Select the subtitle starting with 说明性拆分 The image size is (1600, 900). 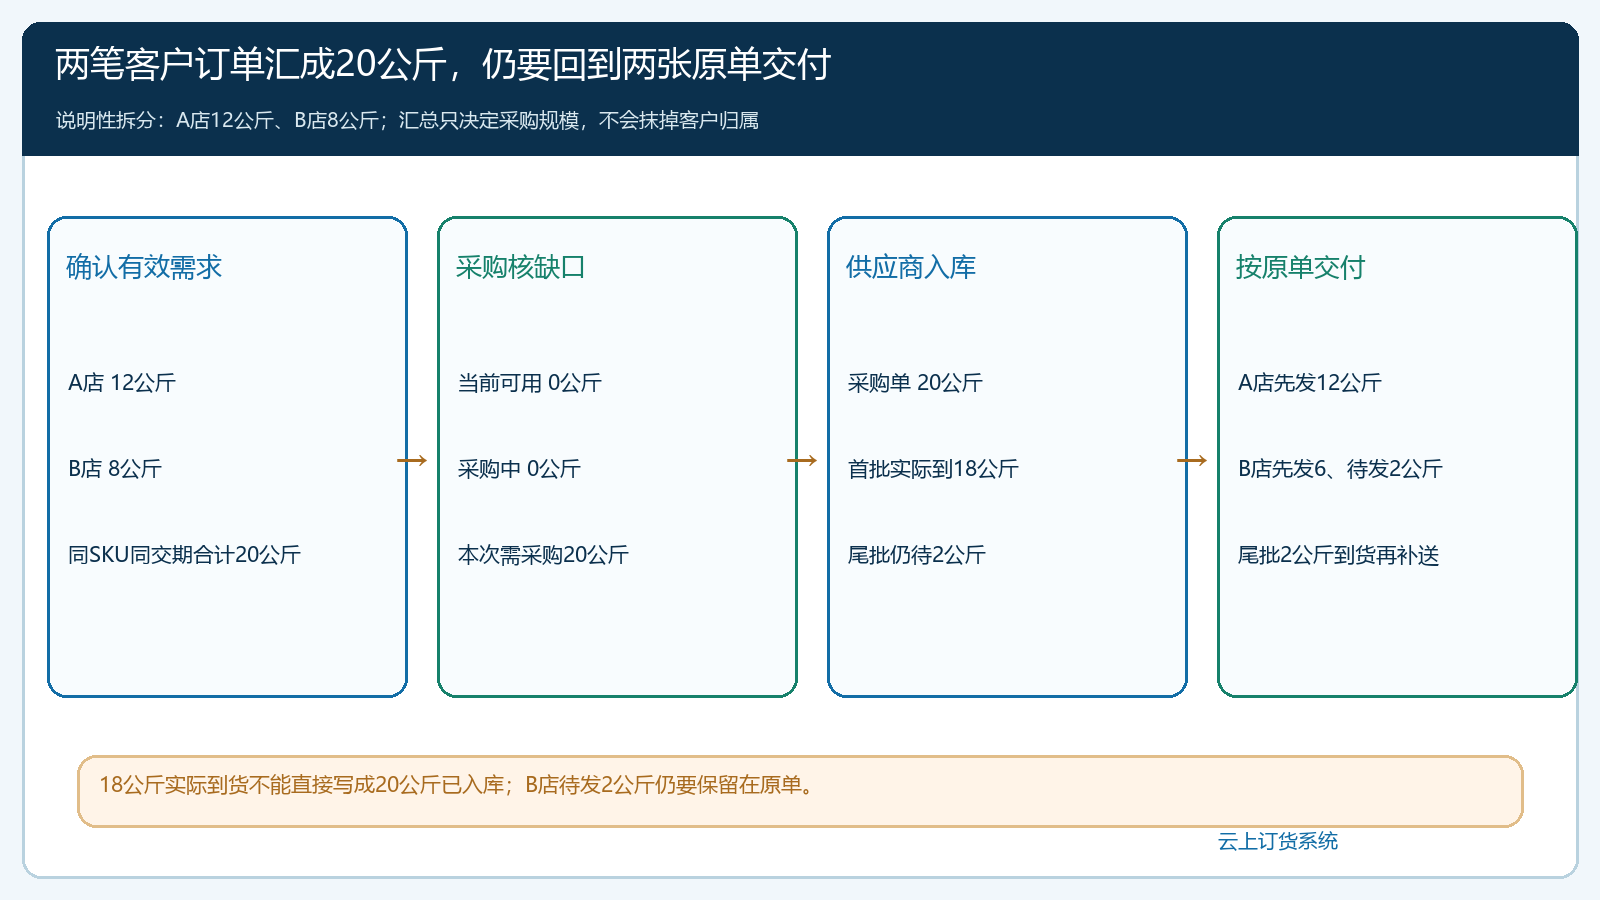(407, 121)
